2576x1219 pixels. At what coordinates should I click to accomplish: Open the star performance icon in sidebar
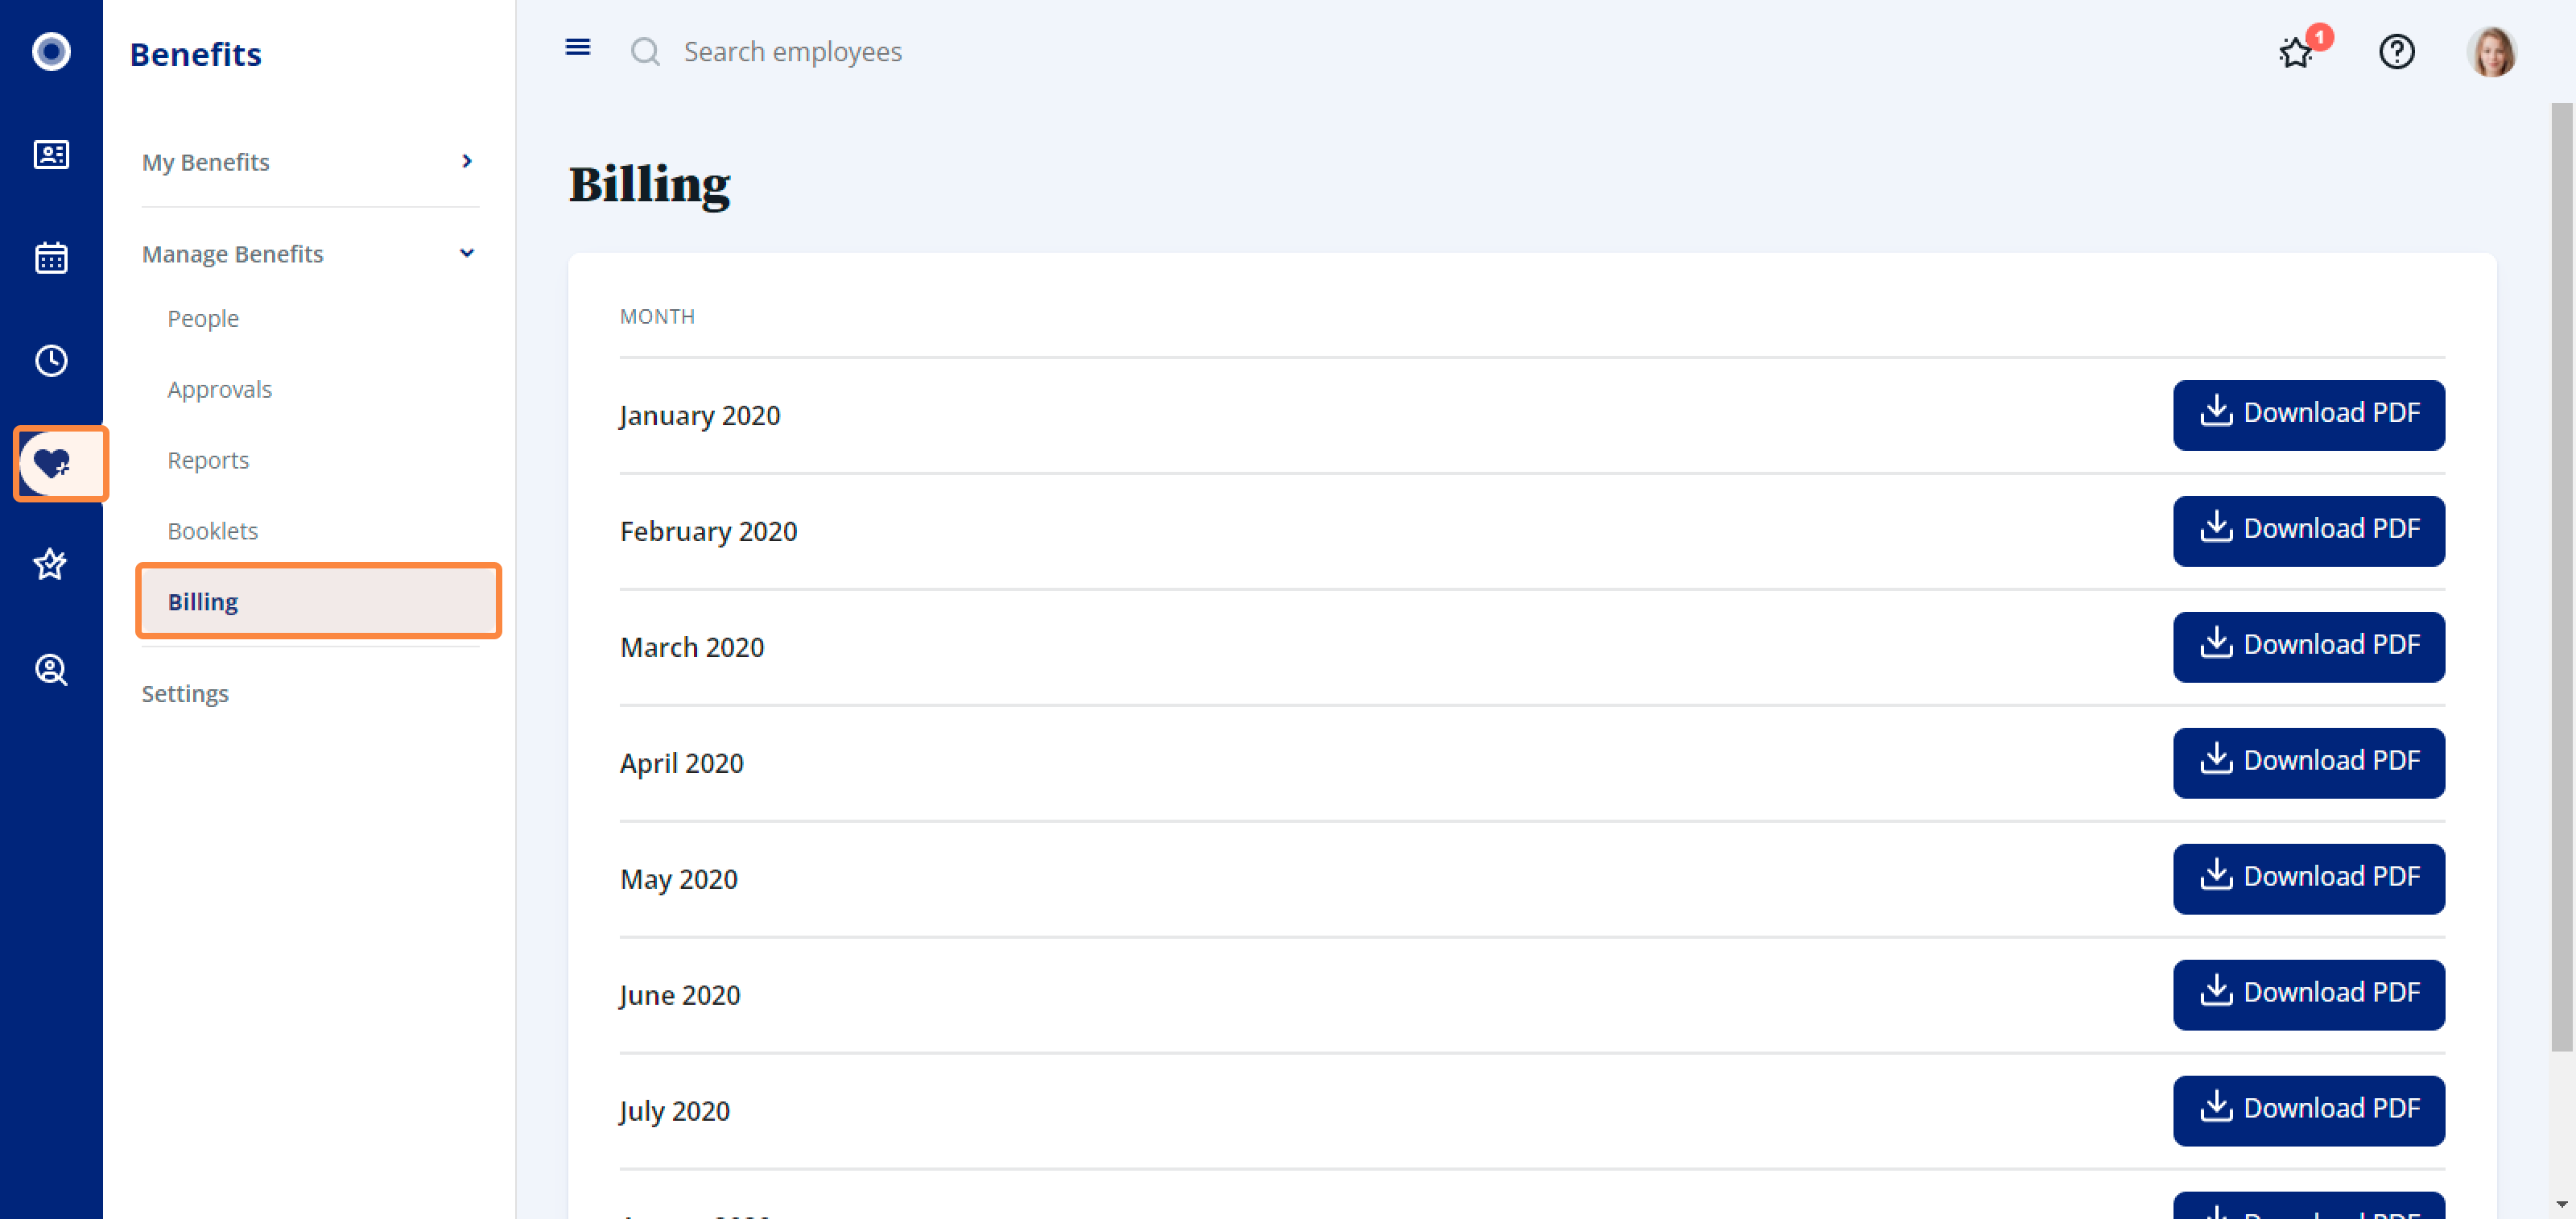click(51, 565)
